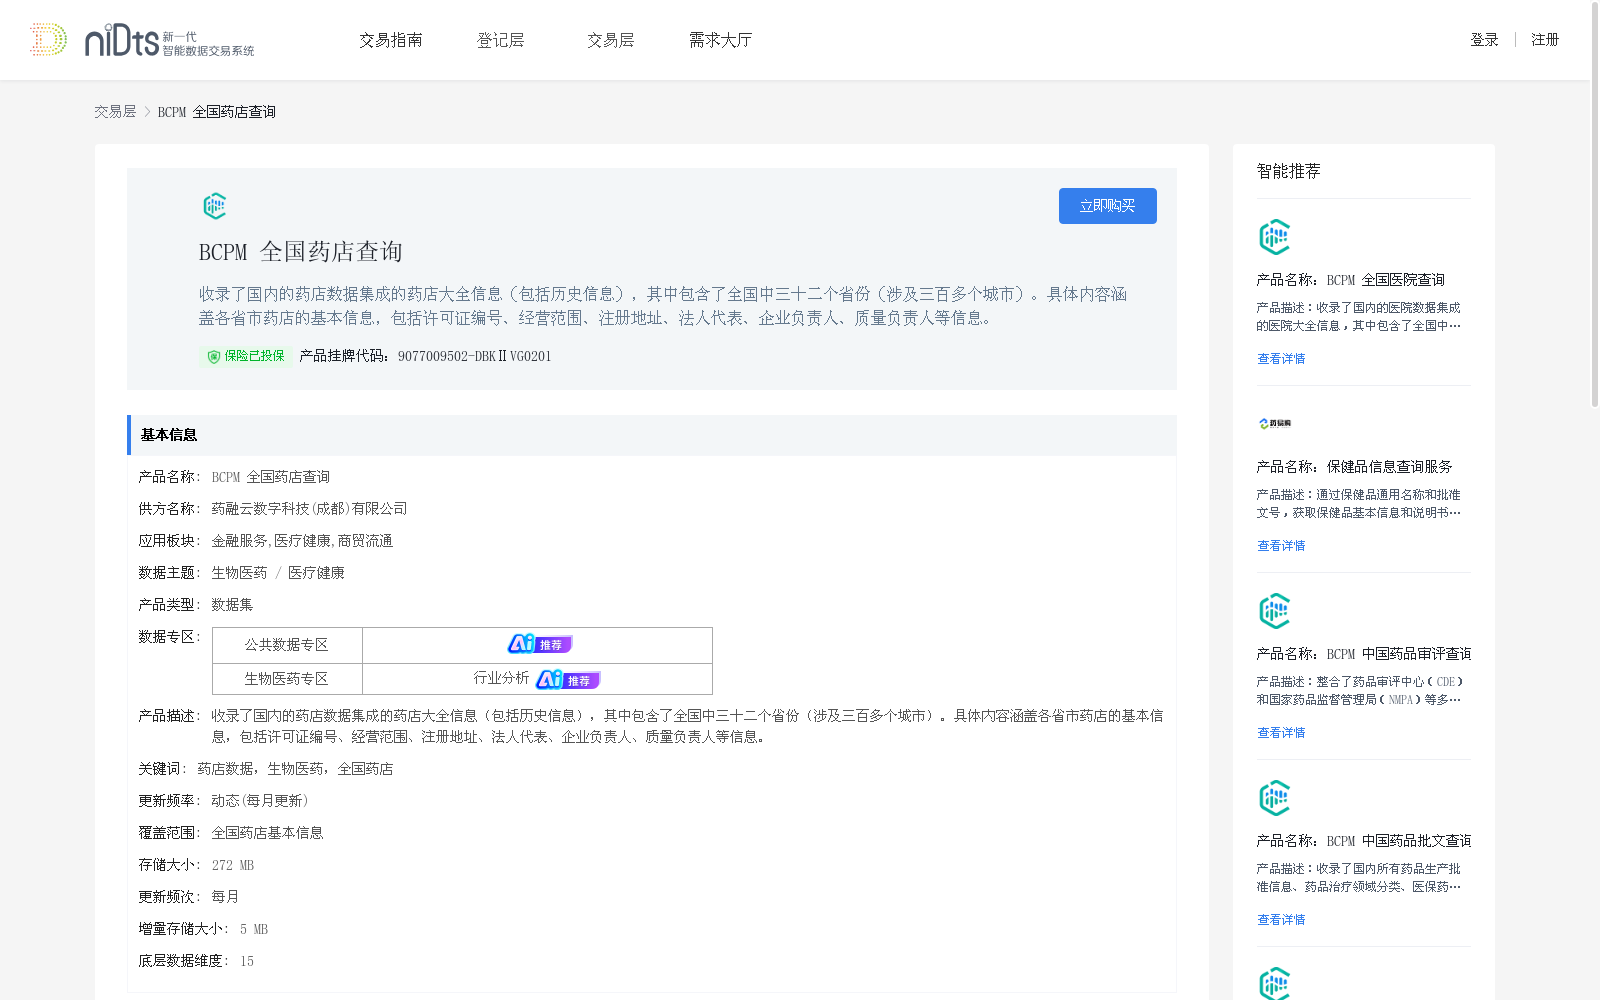Click the supplier name 药融云数字科技(成都)有限公司
Screen dimensions: 1600x1000
coord(309,509)
